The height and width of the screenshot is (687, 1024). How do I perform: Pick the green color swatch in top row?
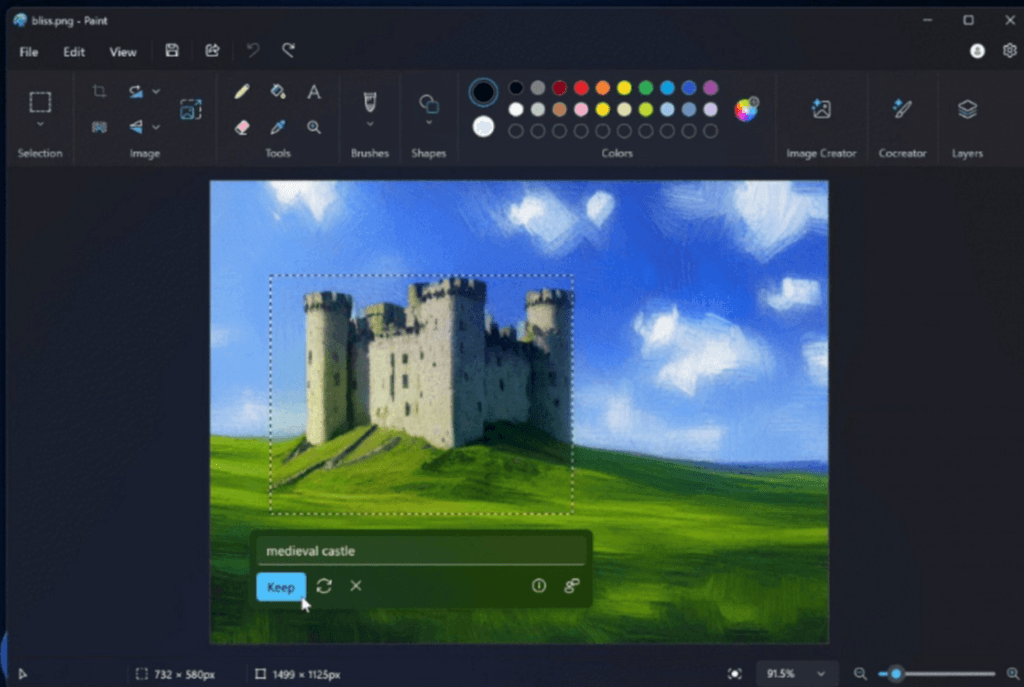646,88
